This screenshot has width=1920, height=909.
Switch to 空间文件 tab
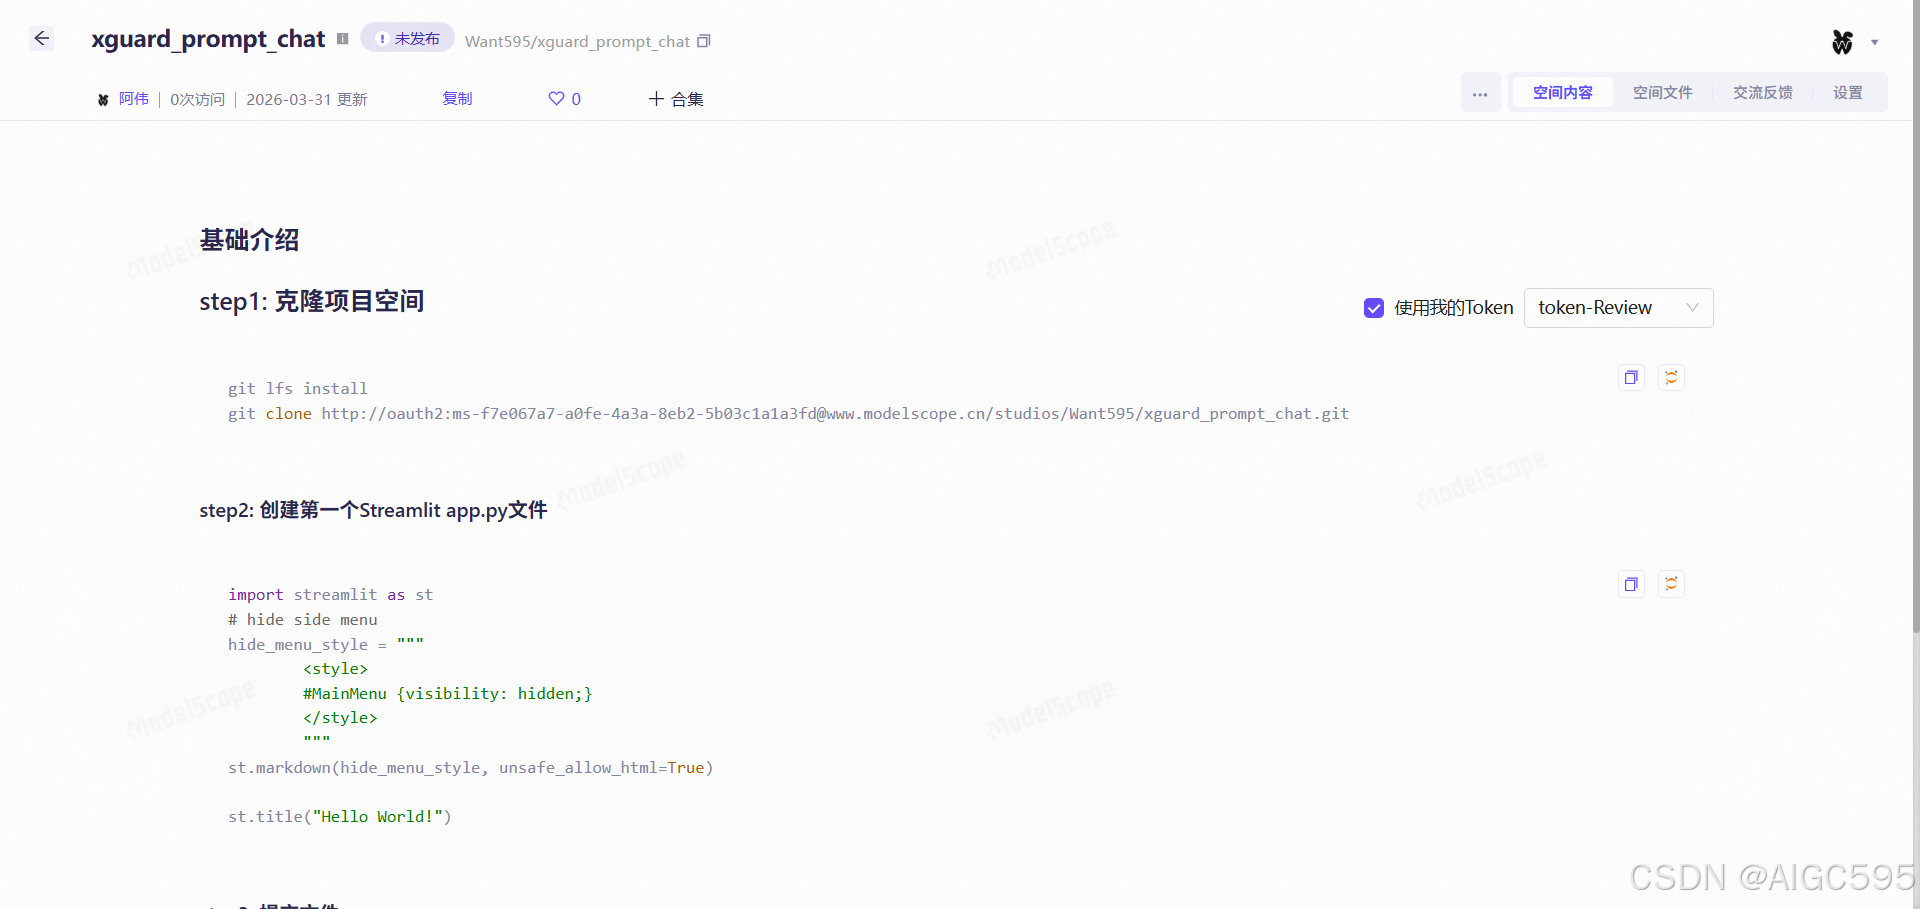(x=1662, y=92)
